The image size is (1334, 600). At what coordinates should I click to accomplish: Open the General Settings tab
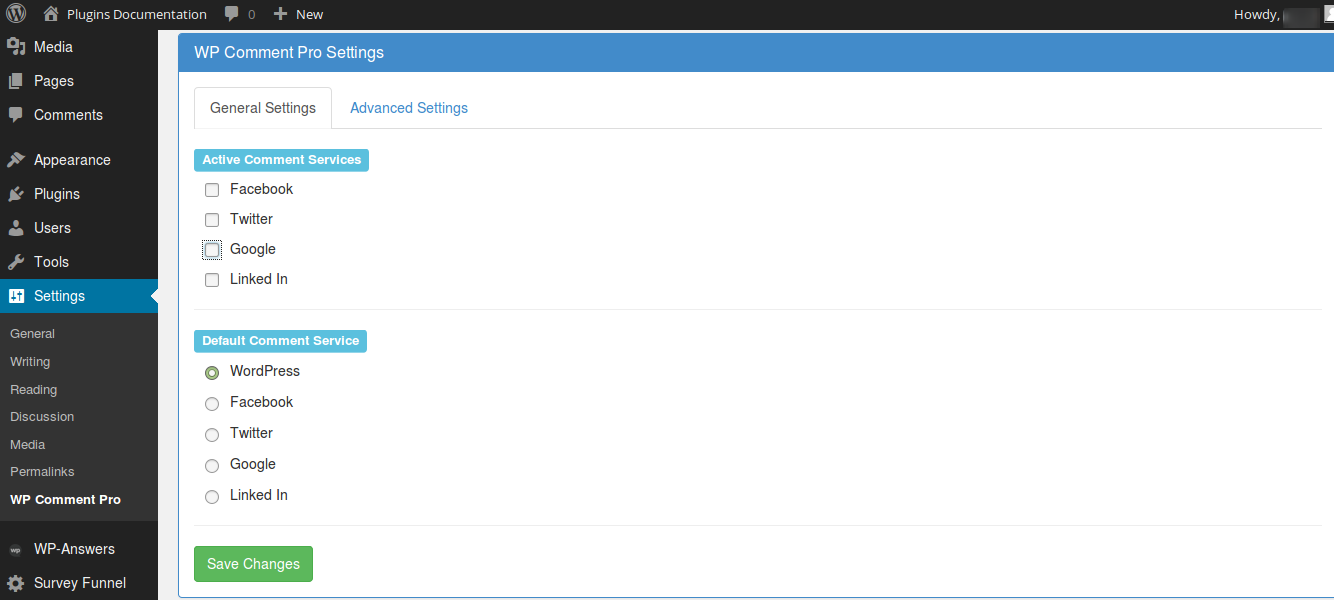click(x=262, y=107)
